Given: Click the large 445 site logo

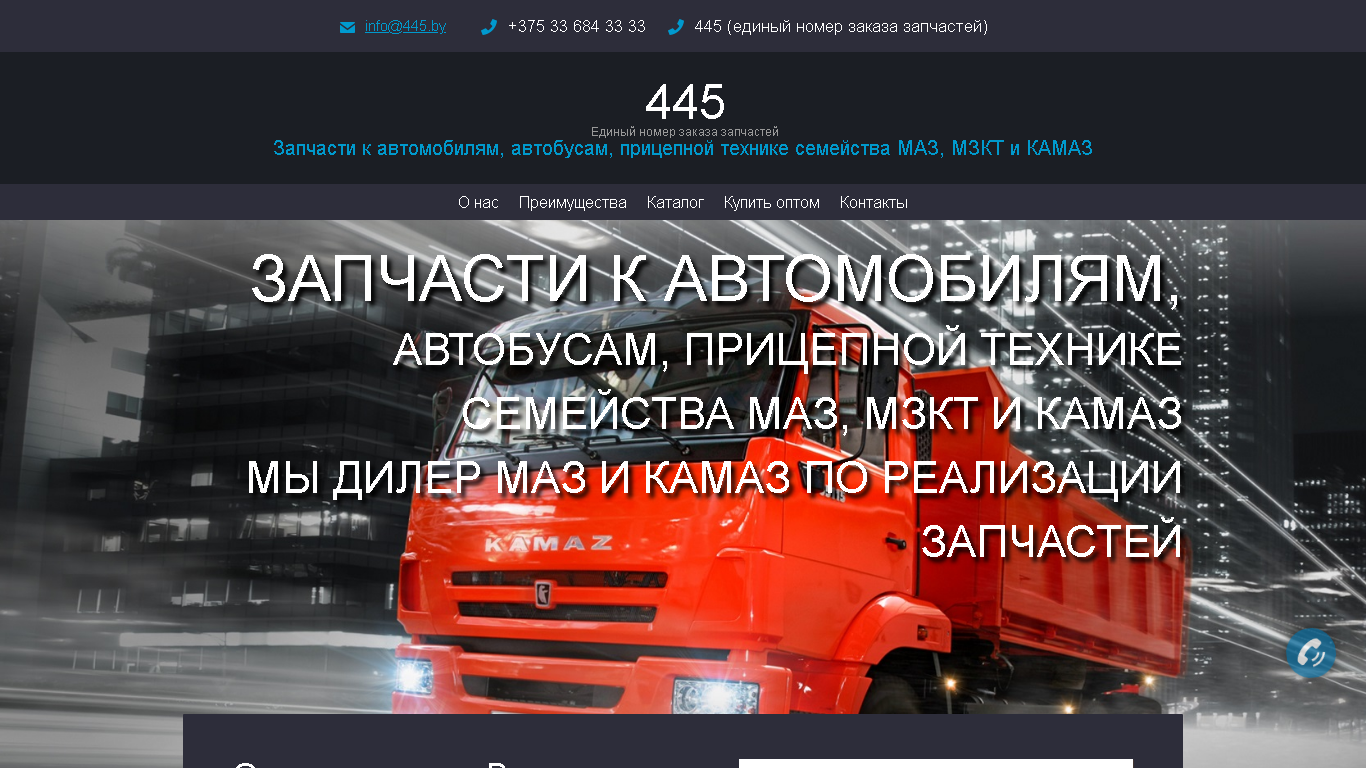Looking at the screenshot, I should pyautogui.click(x=685, y=102).
